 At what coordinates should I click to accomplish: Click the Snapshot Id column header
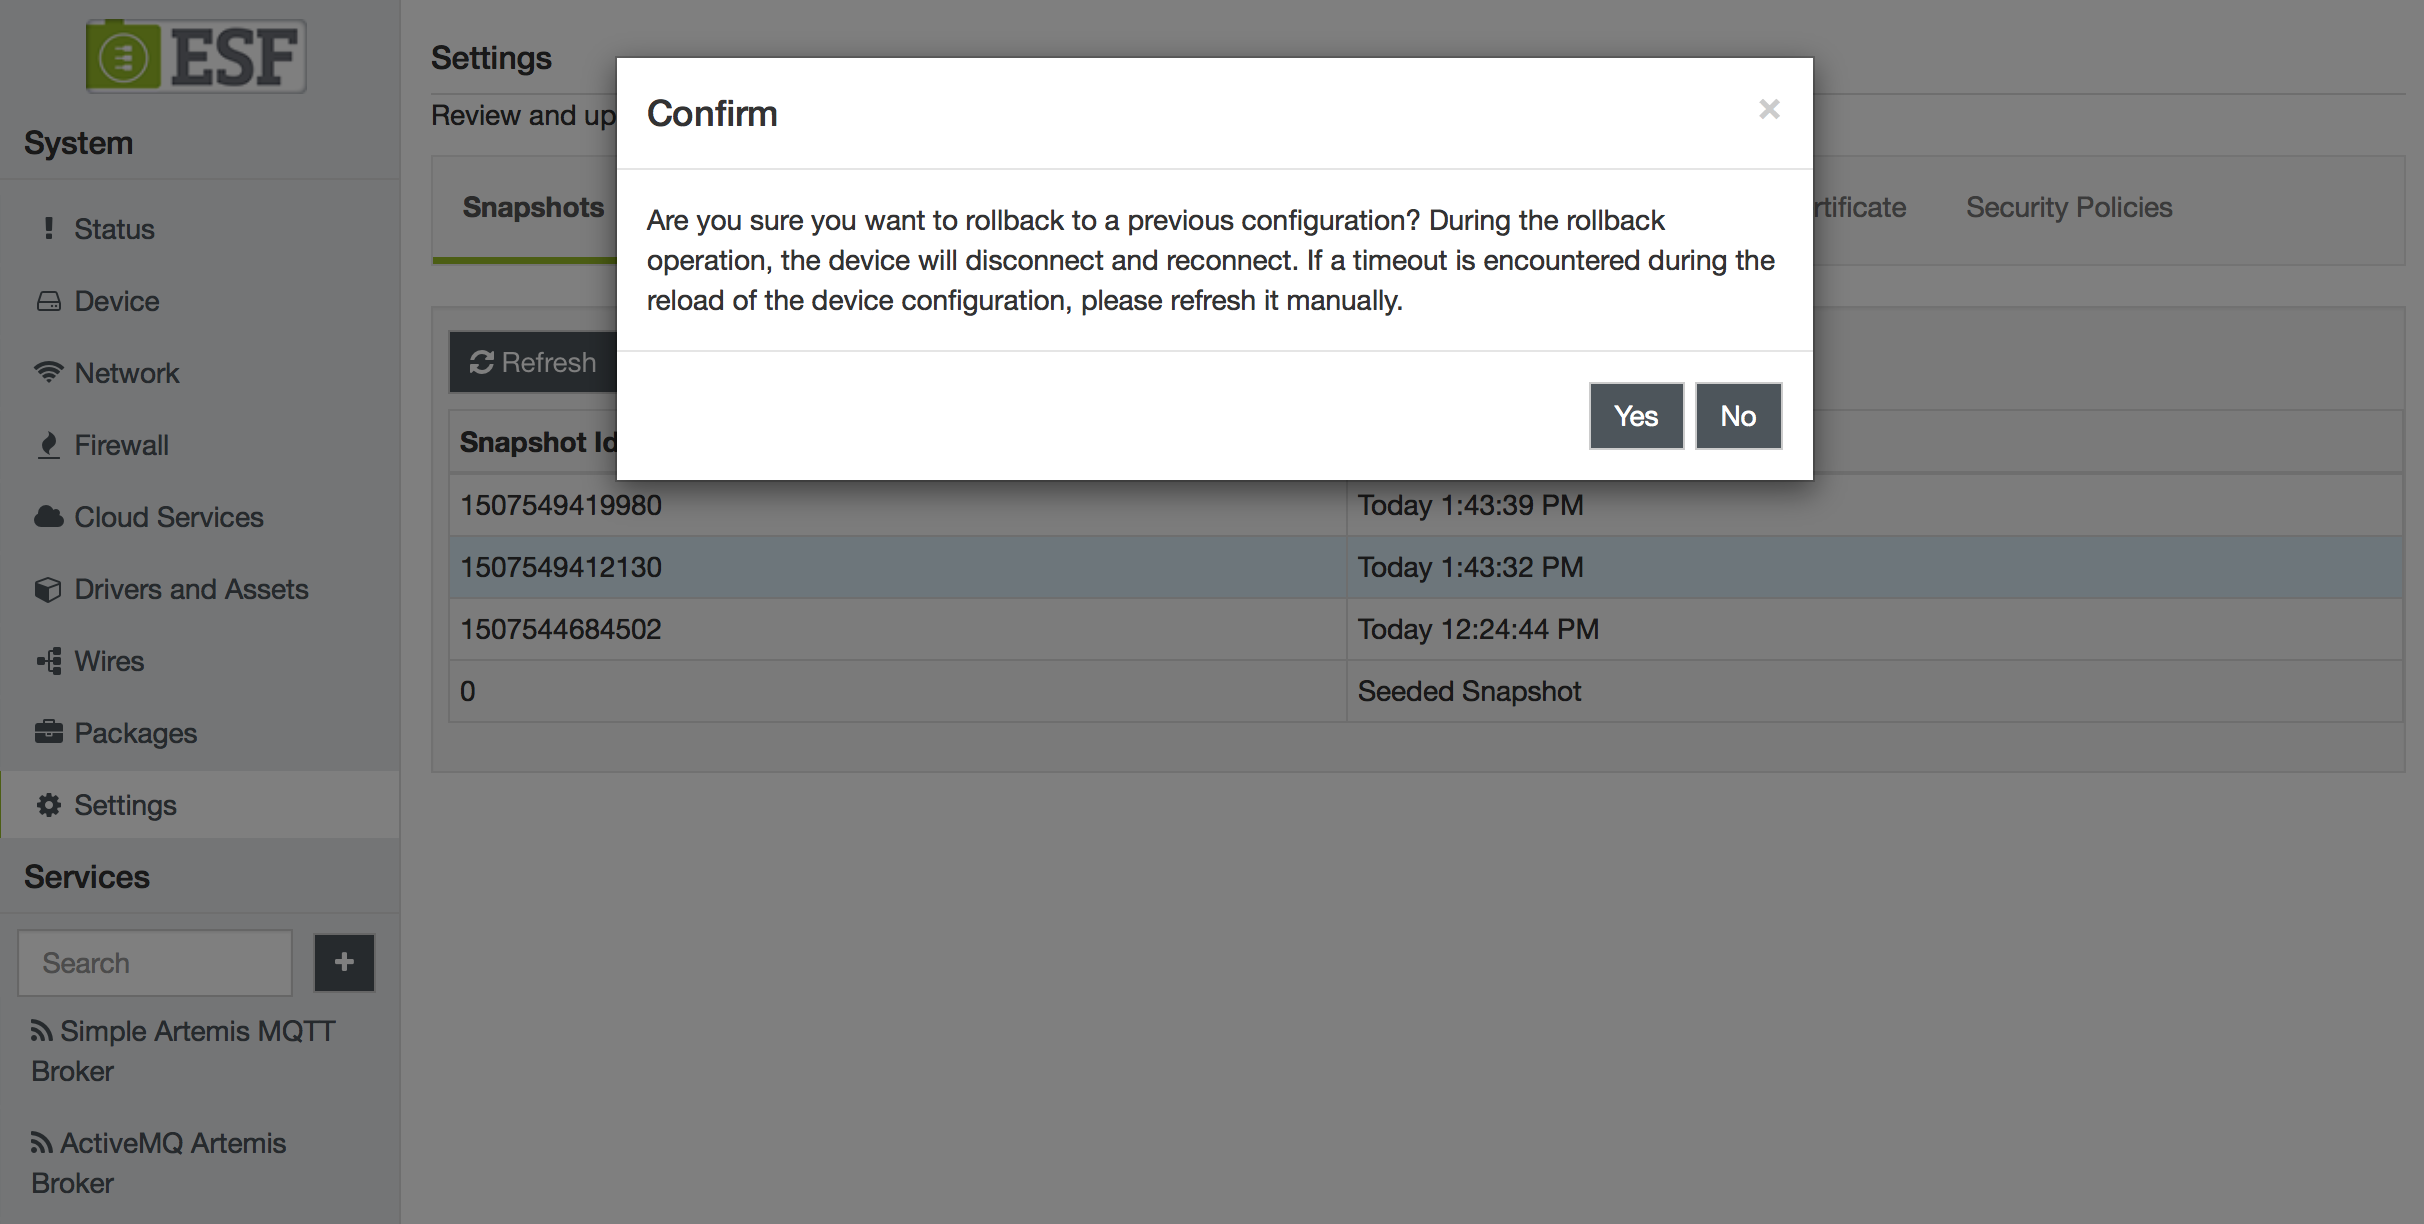coord(538,442)
